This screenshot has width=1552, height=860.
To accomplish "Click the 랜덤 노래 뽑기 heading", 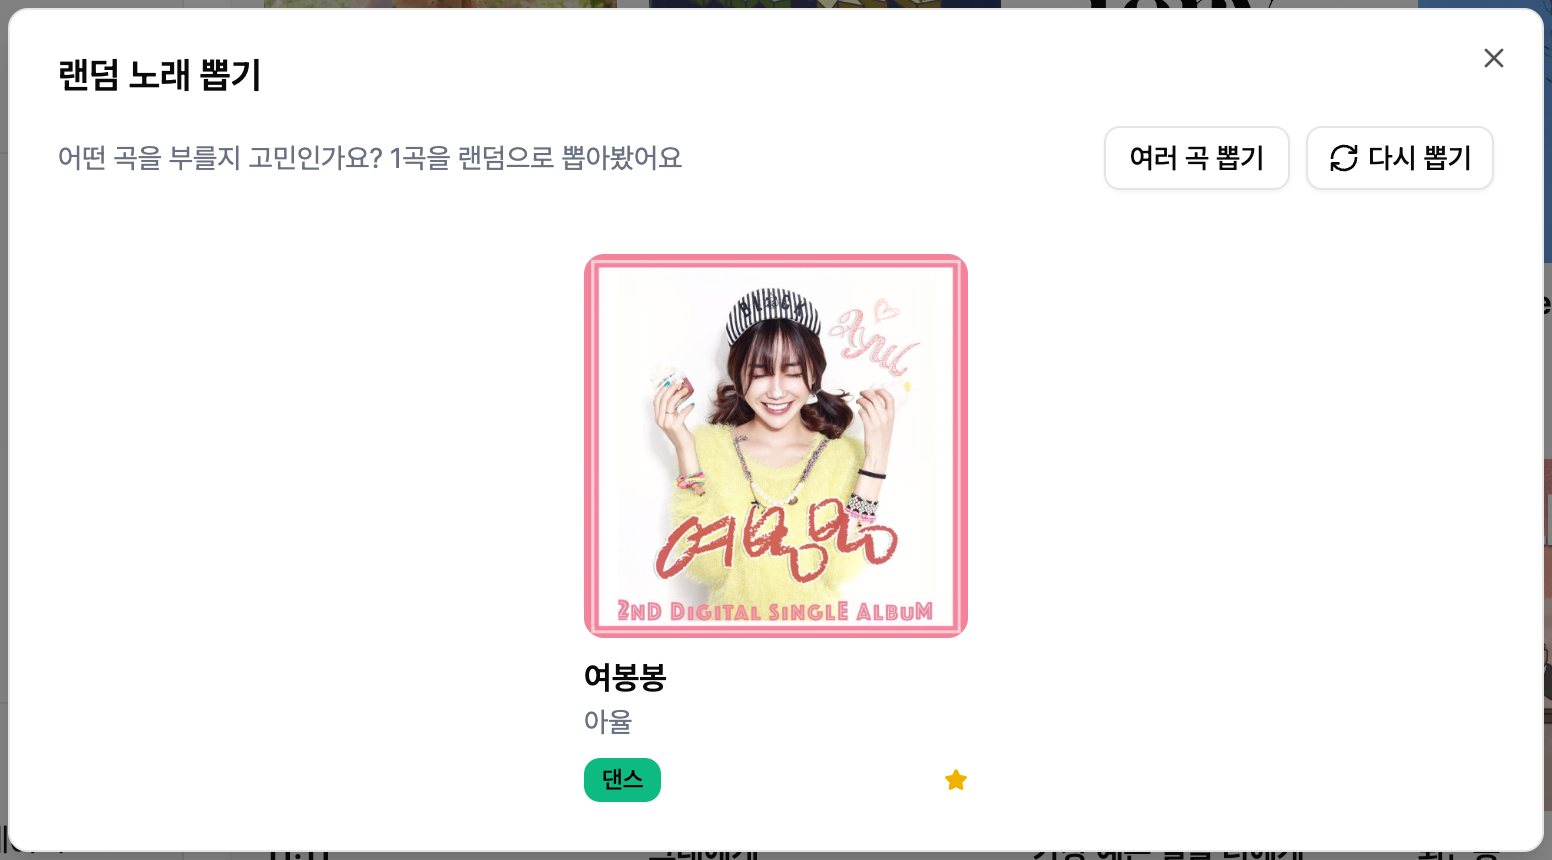I will click(160, 75).
